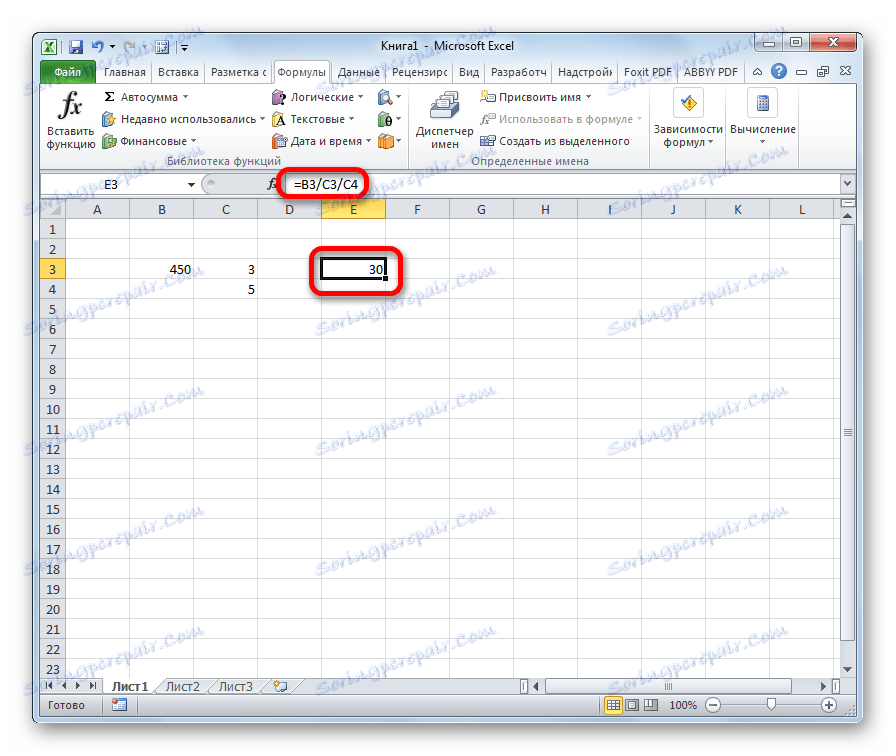This screenshot has width=896, height=756.
Task: Switch to the Надстройки tab
Action: tap(585, 73)
